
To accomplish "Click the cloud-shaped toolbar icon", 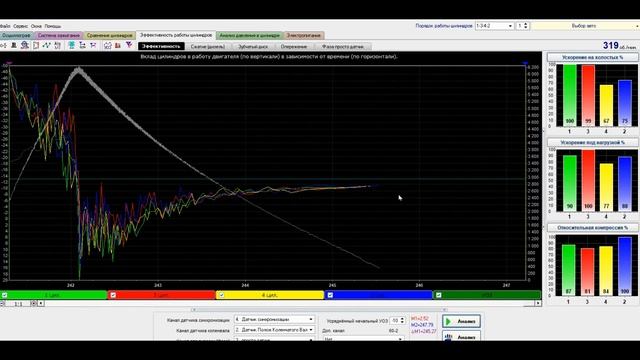I will point(107,45).
